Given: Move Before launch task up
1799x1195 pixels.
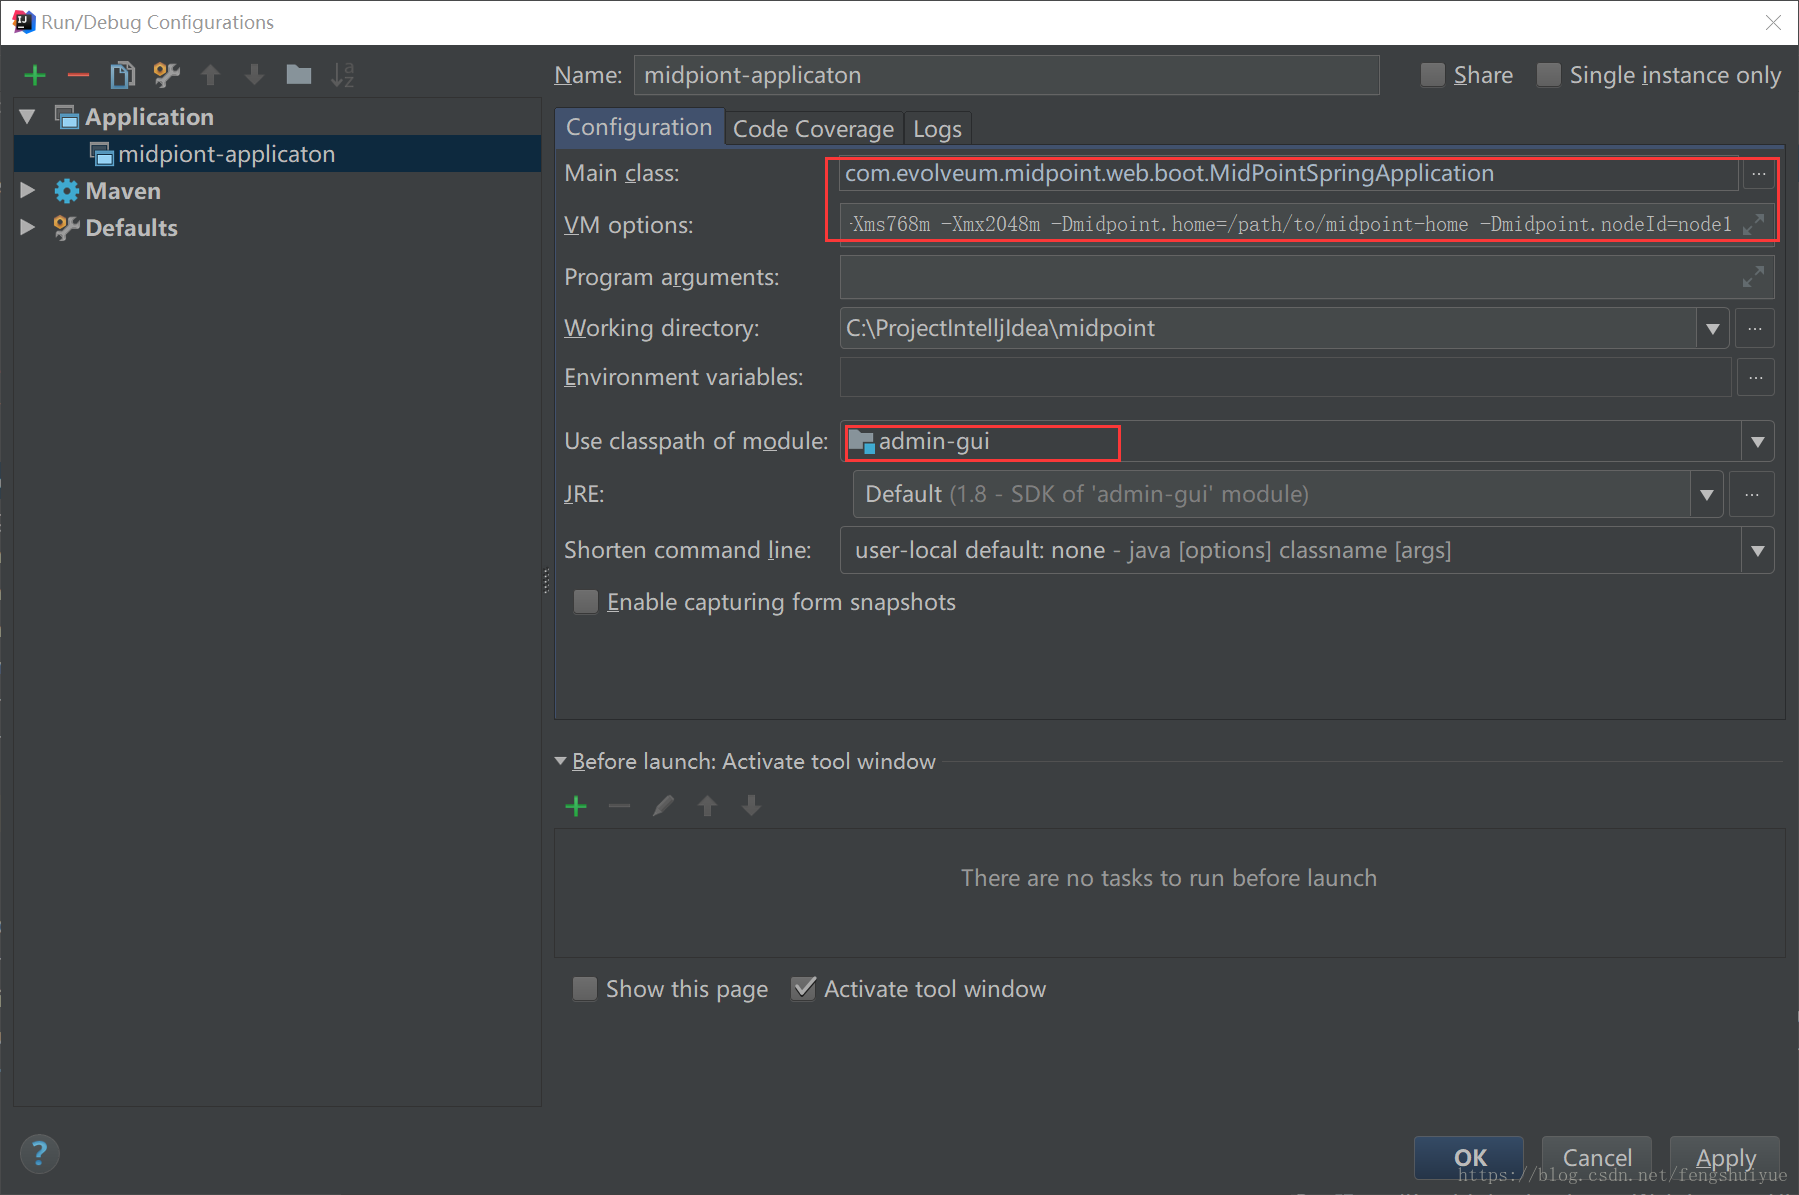Looking at the screenshot, I should tap(707, 806).
